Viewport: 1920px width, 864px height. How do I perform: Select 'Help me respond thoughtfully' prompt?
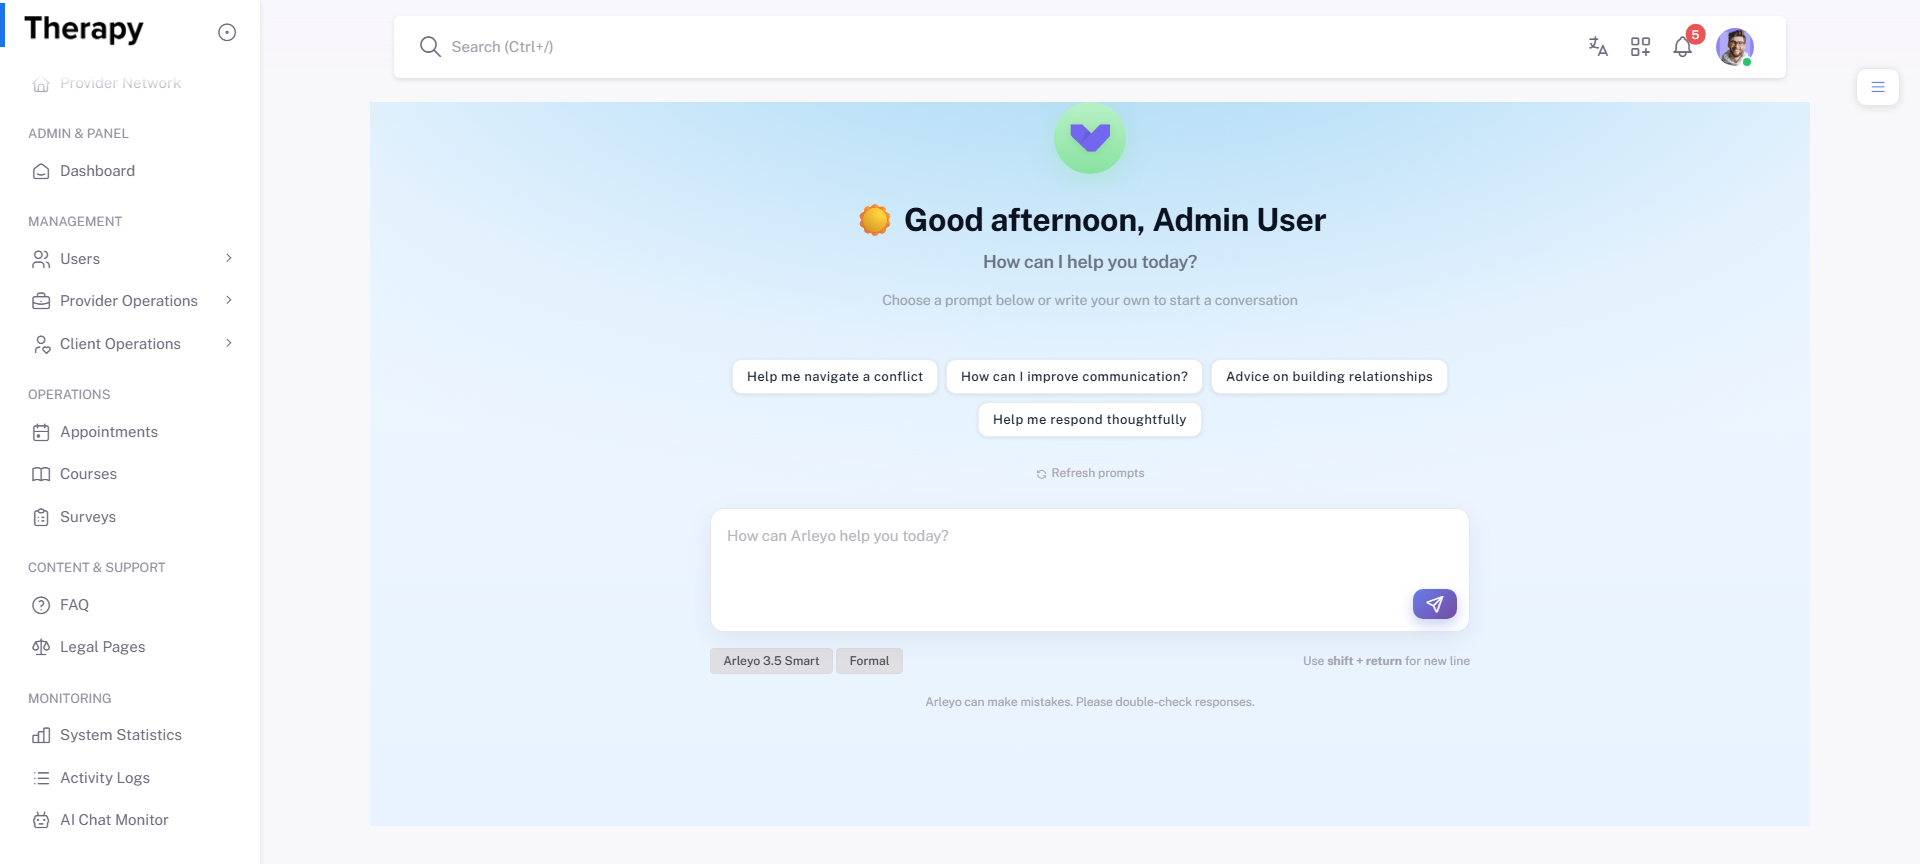point(1089,420)
